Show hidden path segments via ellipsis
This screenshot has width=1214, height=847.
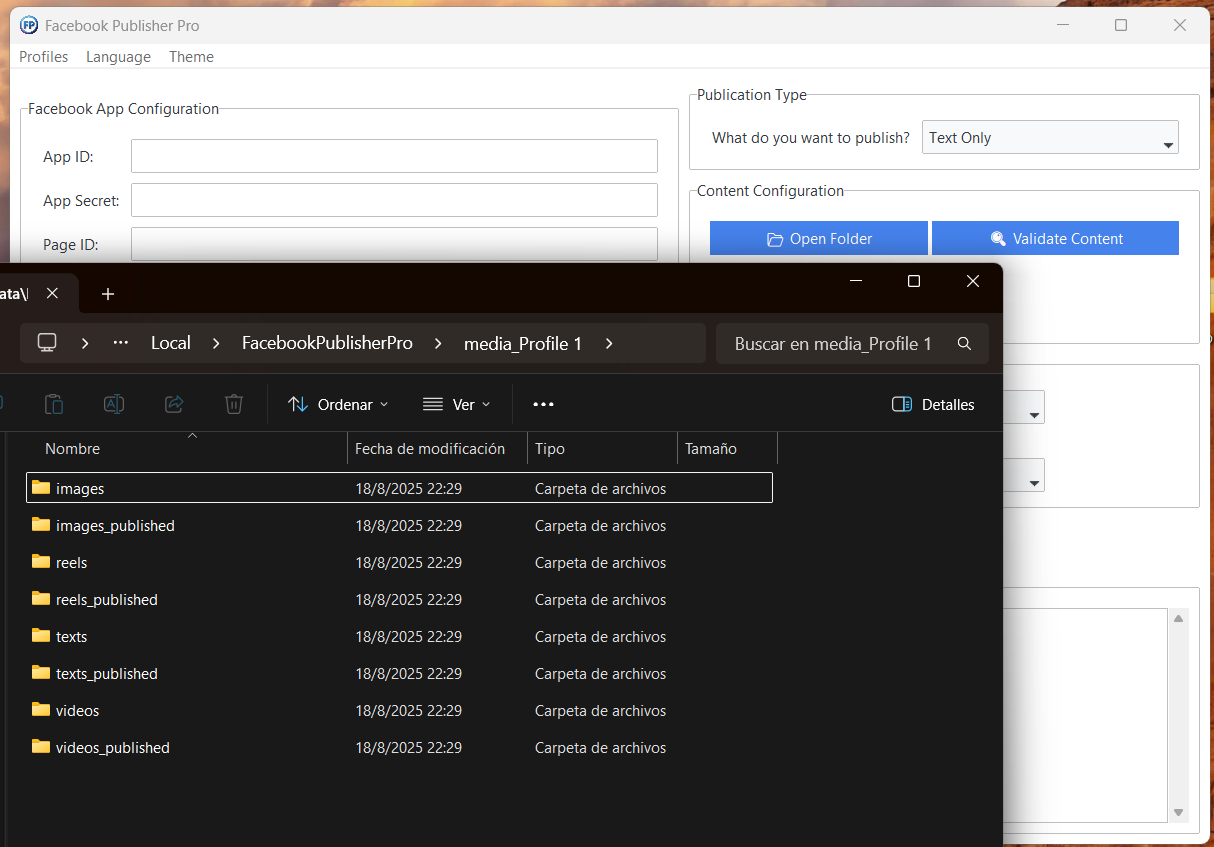(121, 343)
